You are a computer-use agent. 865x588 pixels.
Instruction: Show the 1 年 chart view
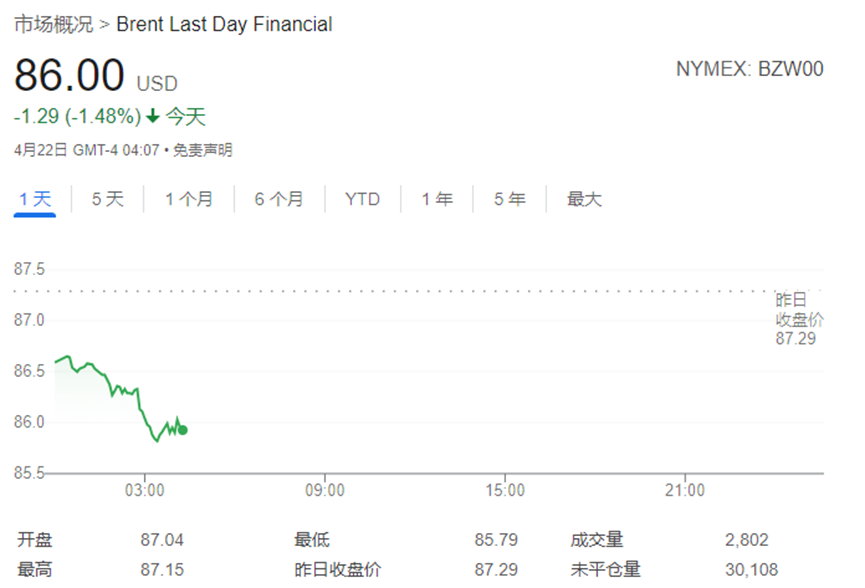pyautogui.click(x=437, y=199)
